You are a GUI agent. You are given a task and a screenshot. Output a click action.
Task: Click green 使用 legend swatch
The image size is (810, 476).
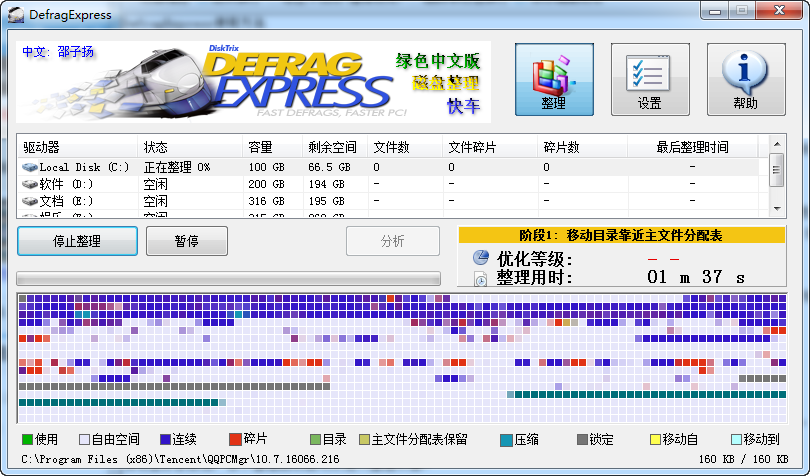point(27,440)
